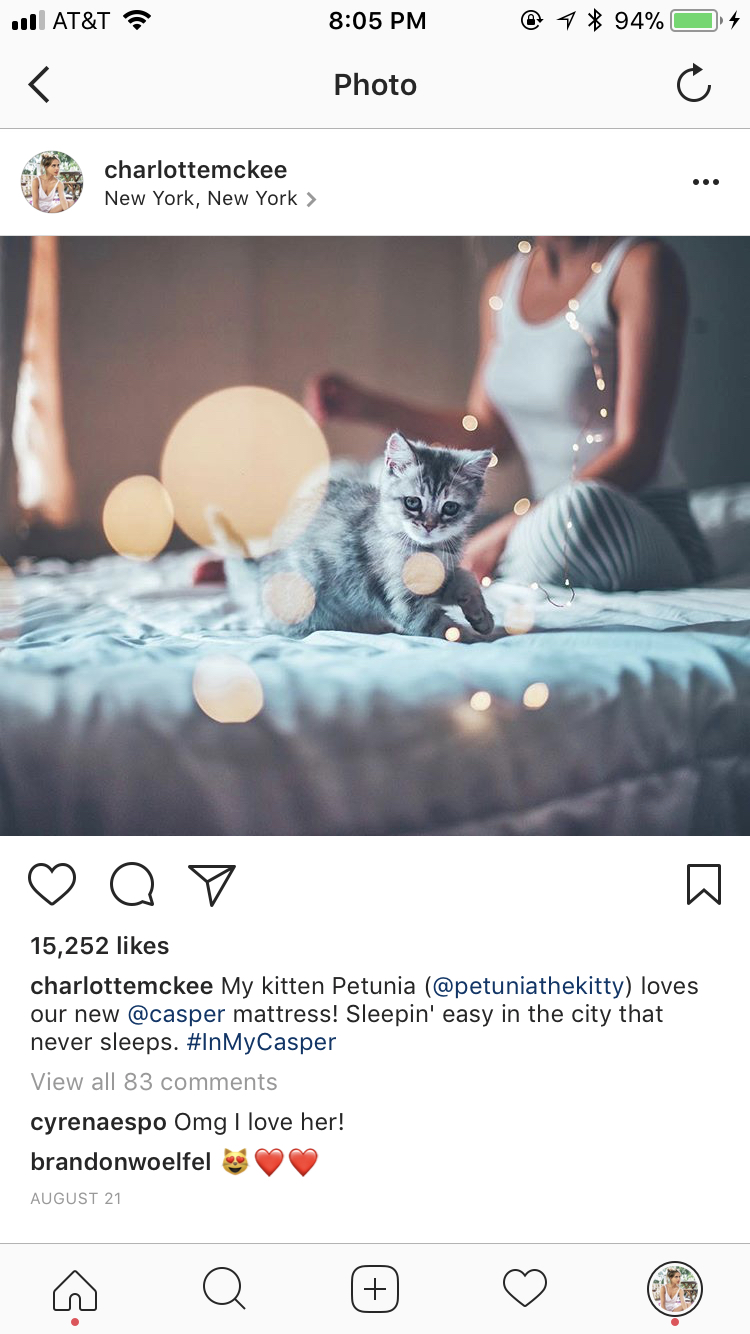Screen dimensions: 750x1334
Task: Tap the comment bubble icon
Action: tap(132, 885)
